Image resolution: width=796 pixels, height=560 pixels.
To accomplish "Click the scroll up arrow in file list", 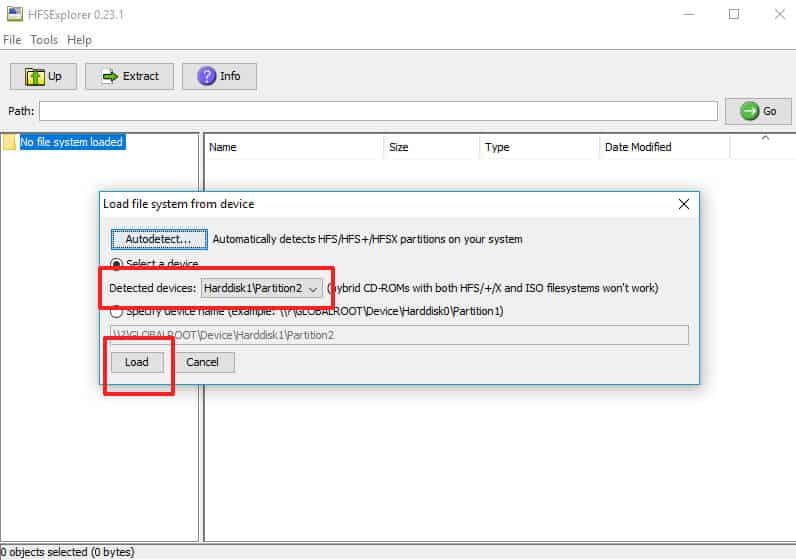I will point(765,139).
